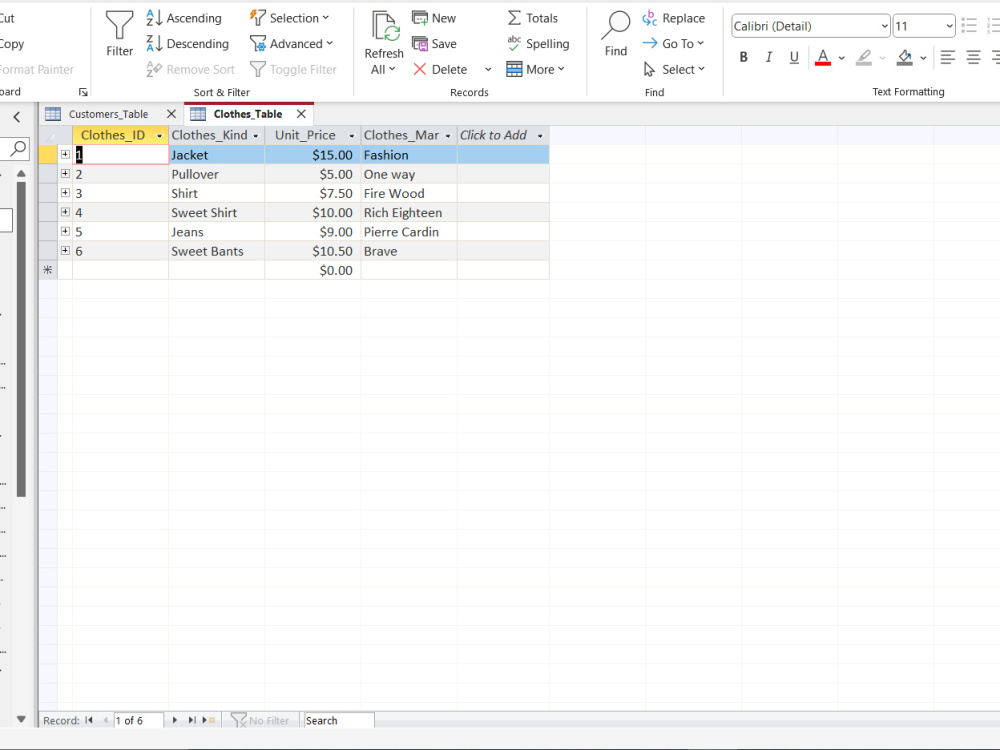Expand subdatasheet for record 5
The height and width of the screenshot is (750, 1000).
tap(65, 231)
